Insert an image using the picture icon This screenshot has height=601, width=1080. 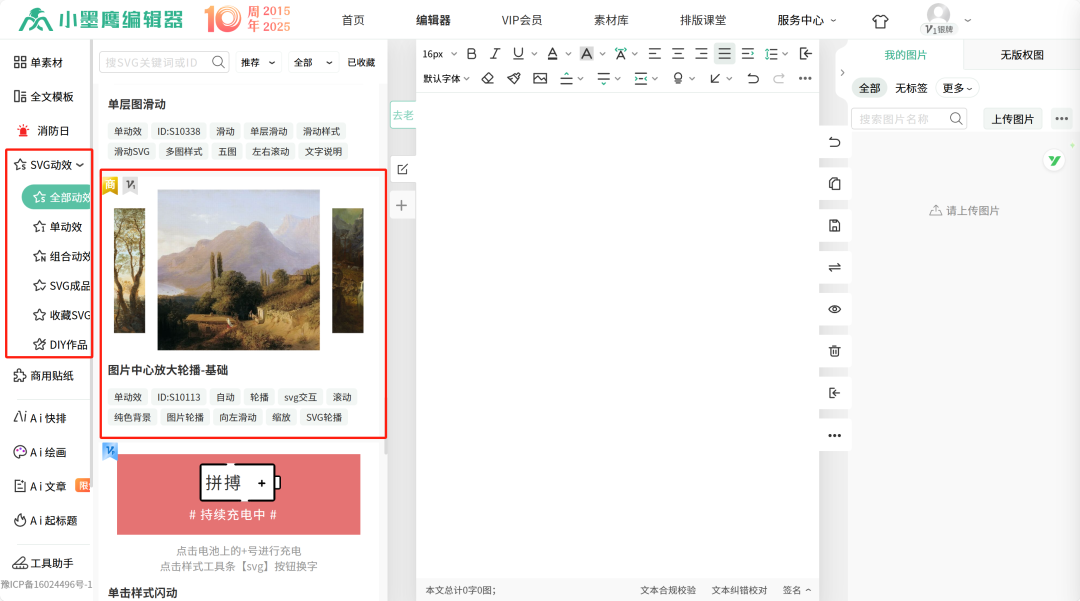coord(540,78)
